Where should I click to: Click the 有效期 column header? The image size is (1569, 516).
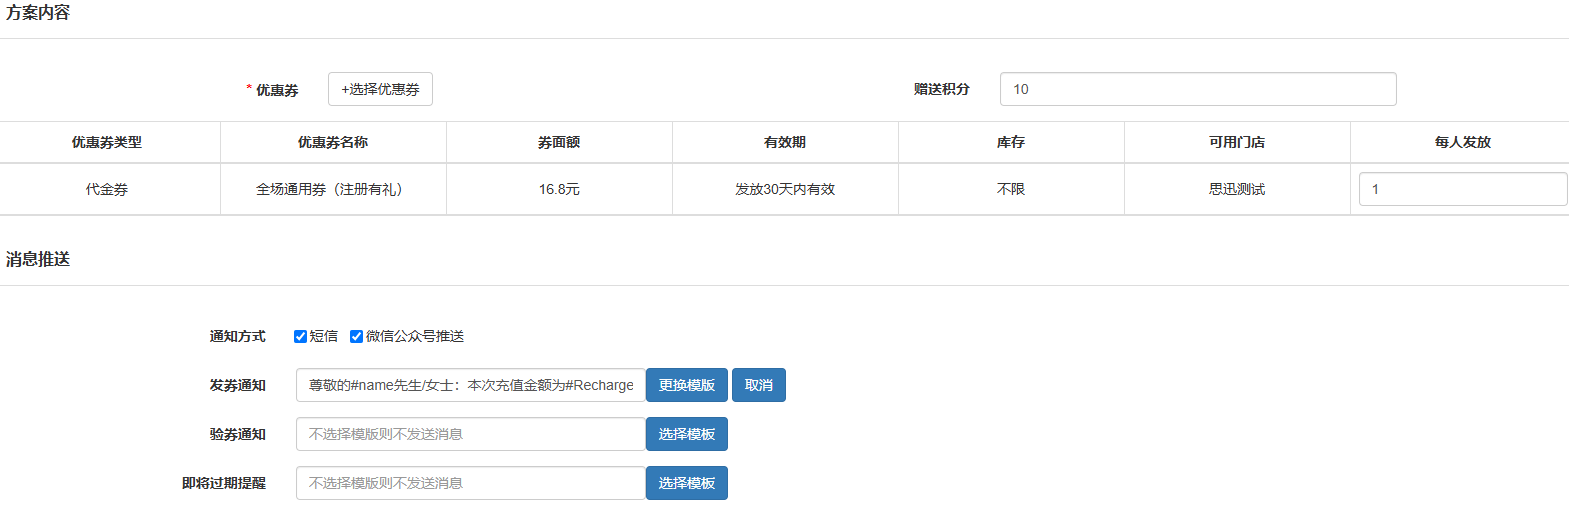(x=785, y=142)
